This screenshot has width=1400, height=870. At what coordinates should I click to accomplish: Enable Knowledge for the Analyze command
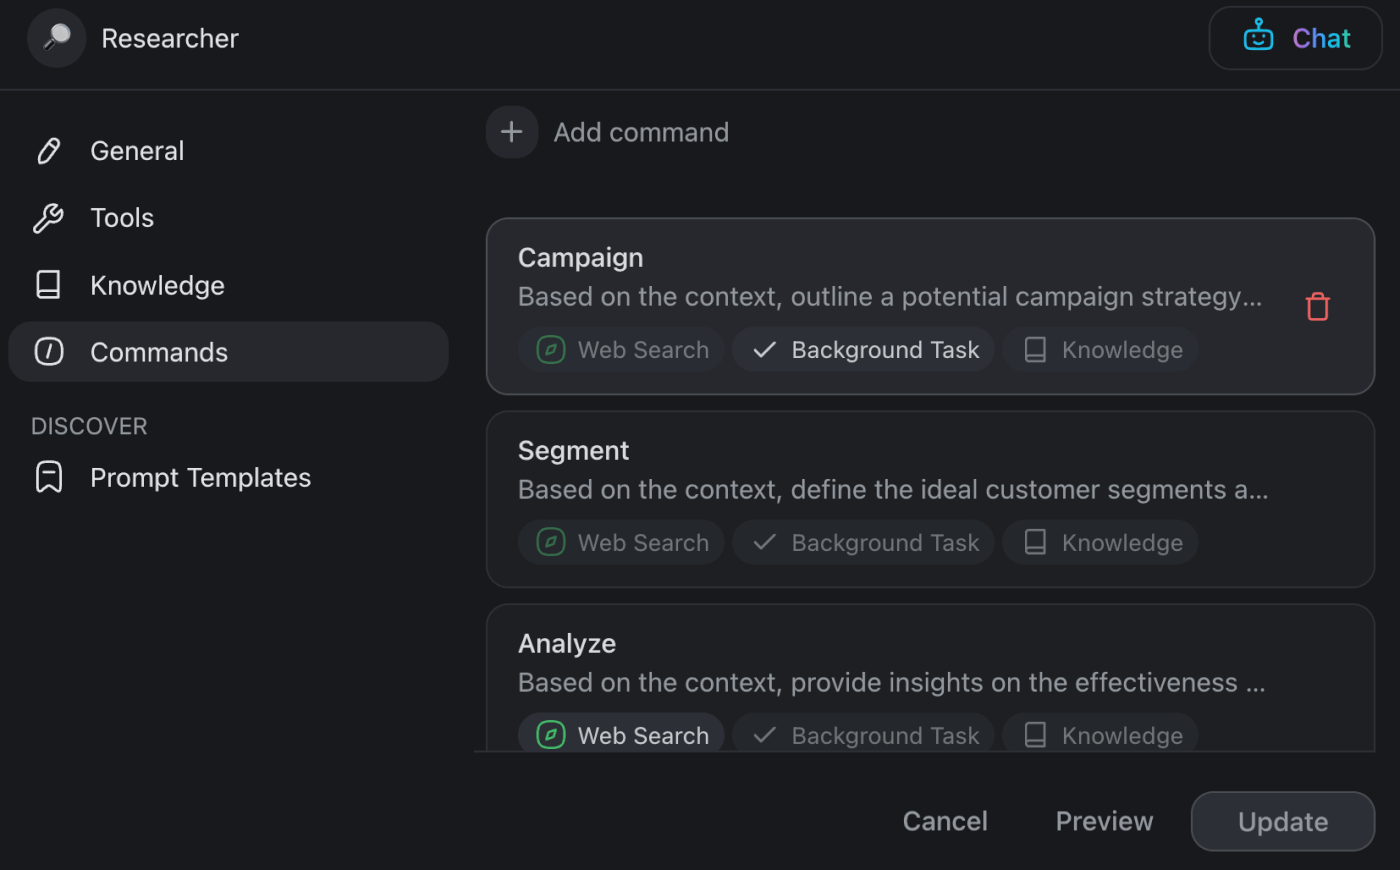(x=1099, y=735)
